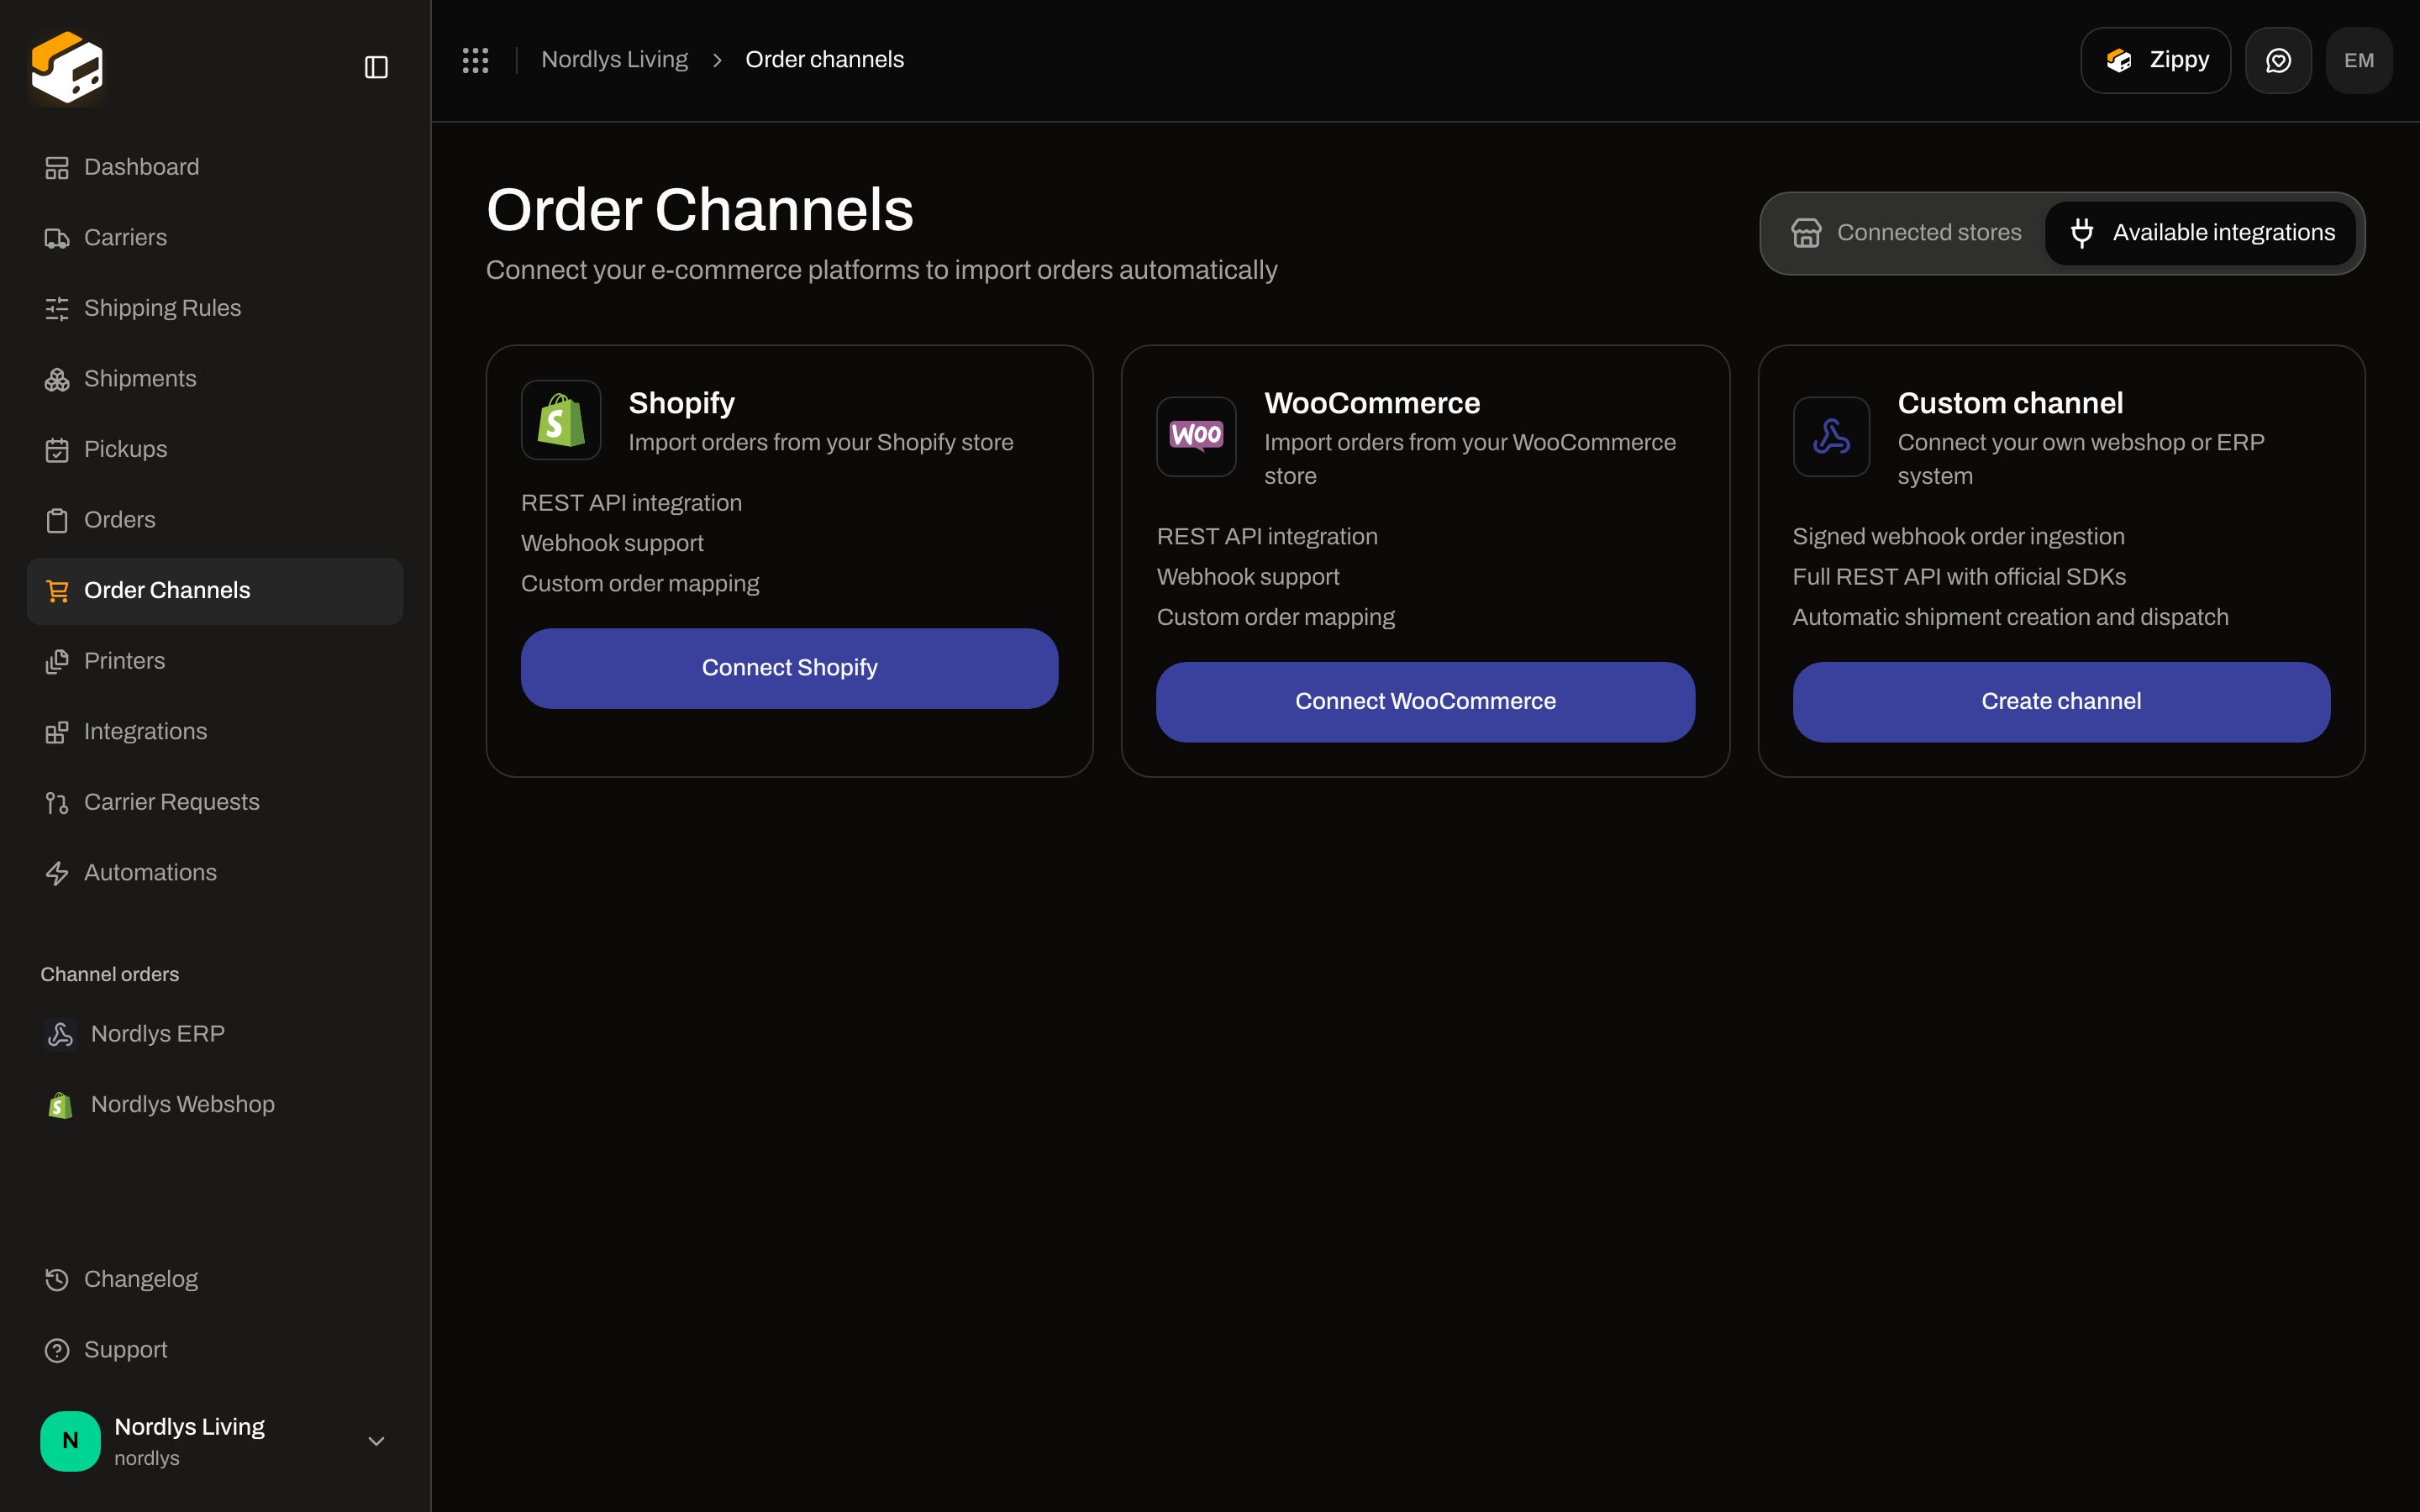This screenshot has height=1512, width=2420.
Task: Open the EM user avatar menu
Action: [x=2359, y=60]
